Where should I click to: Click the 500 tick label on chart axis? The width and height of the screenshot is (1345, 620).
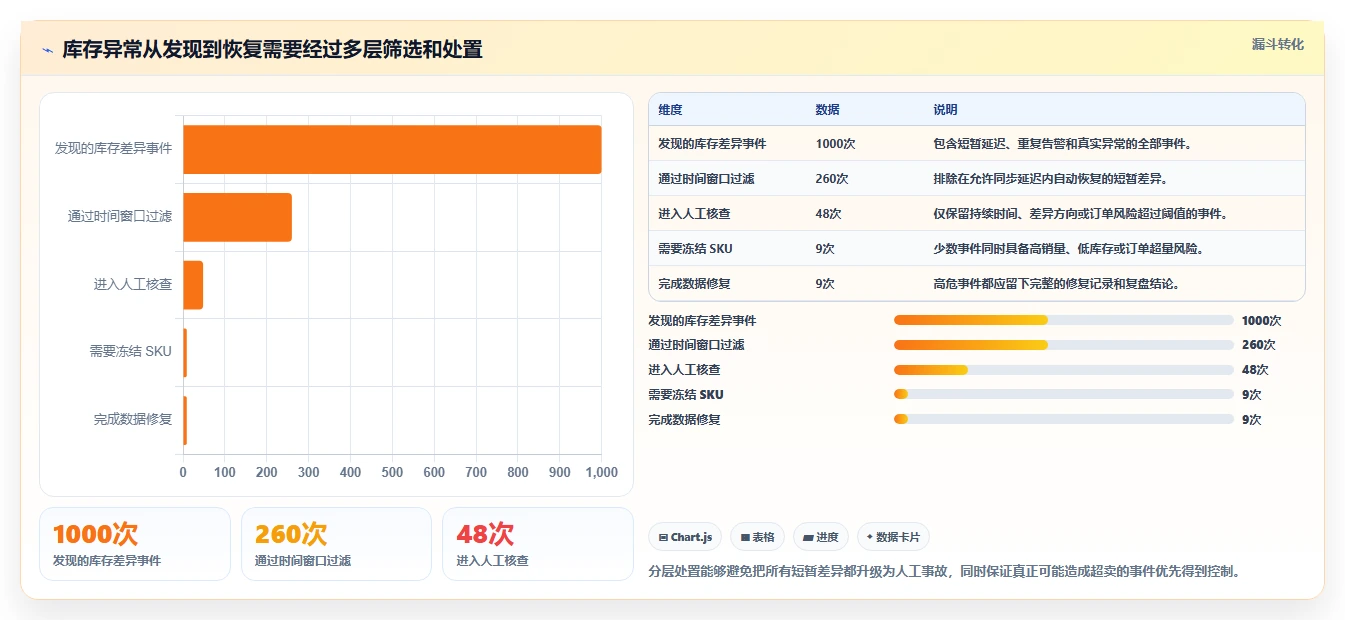[x=392, y=472]
